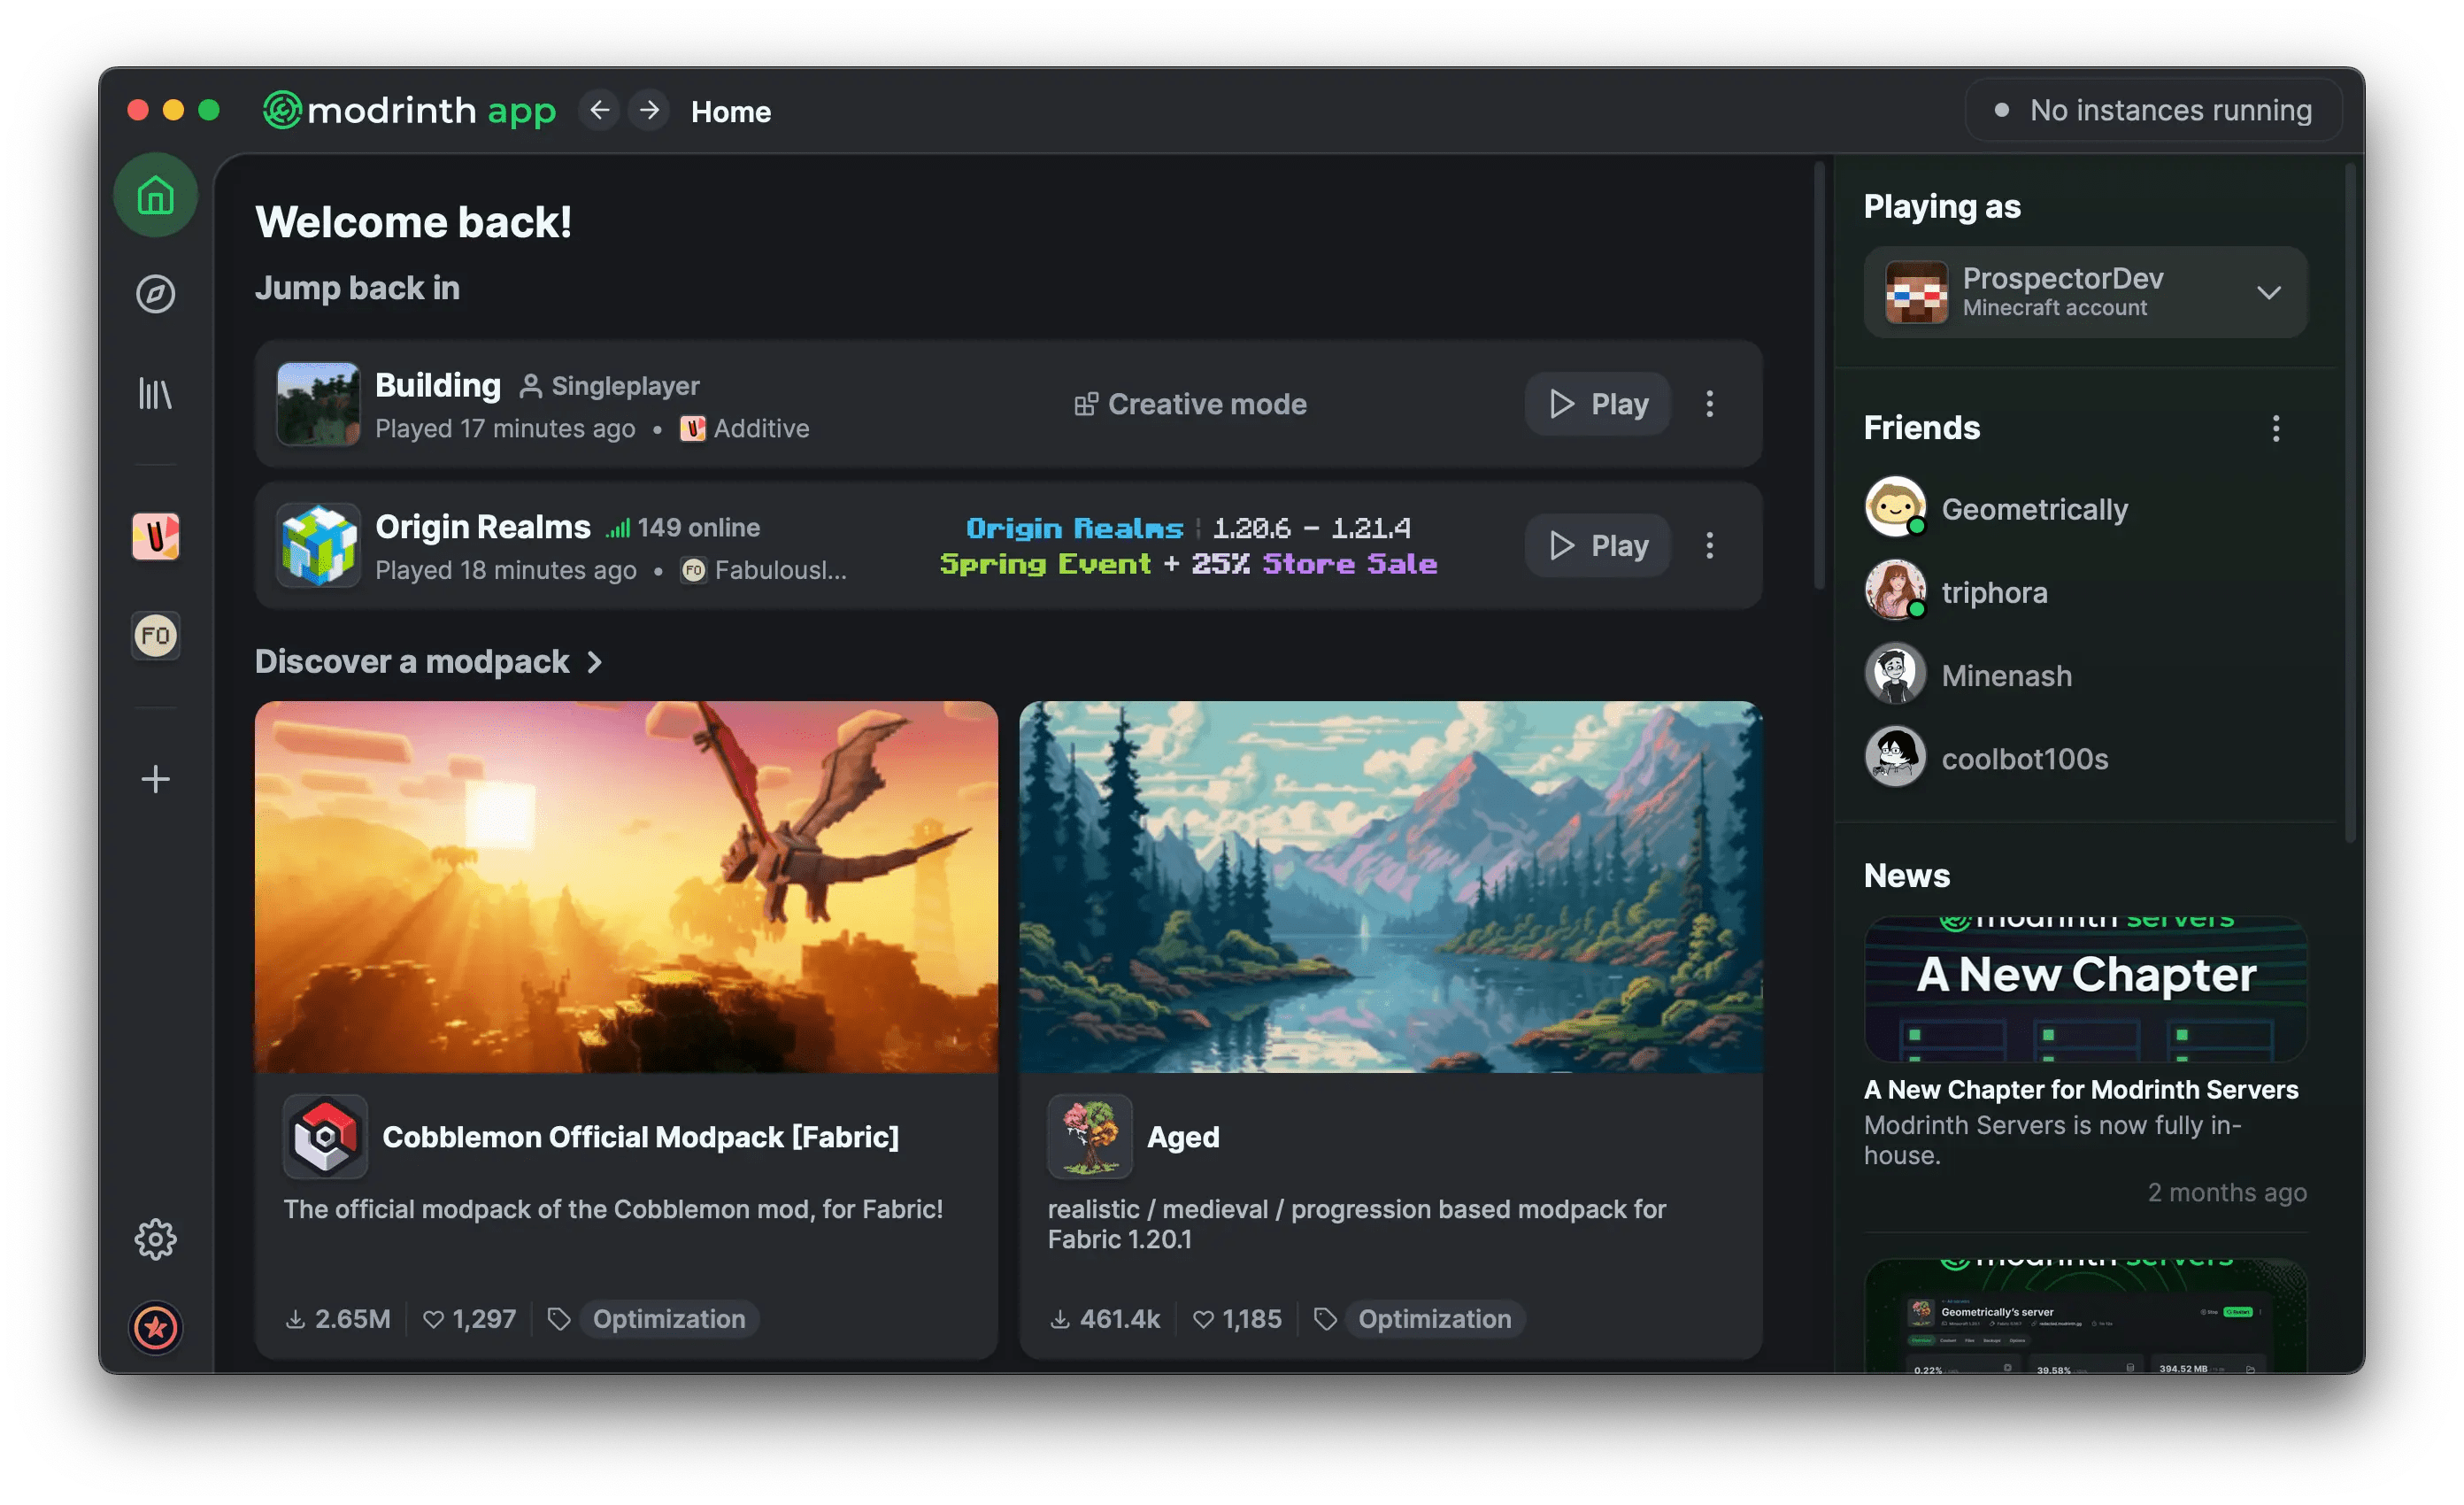Open the Modrinth account avatar icon
The width and height of the screenshot is (2464, 1505).
[155, 1328]
